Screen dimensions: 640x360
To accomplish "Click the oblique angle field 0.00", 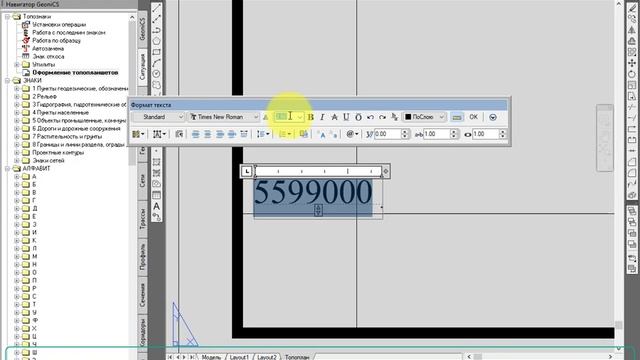I will [388, 134].
